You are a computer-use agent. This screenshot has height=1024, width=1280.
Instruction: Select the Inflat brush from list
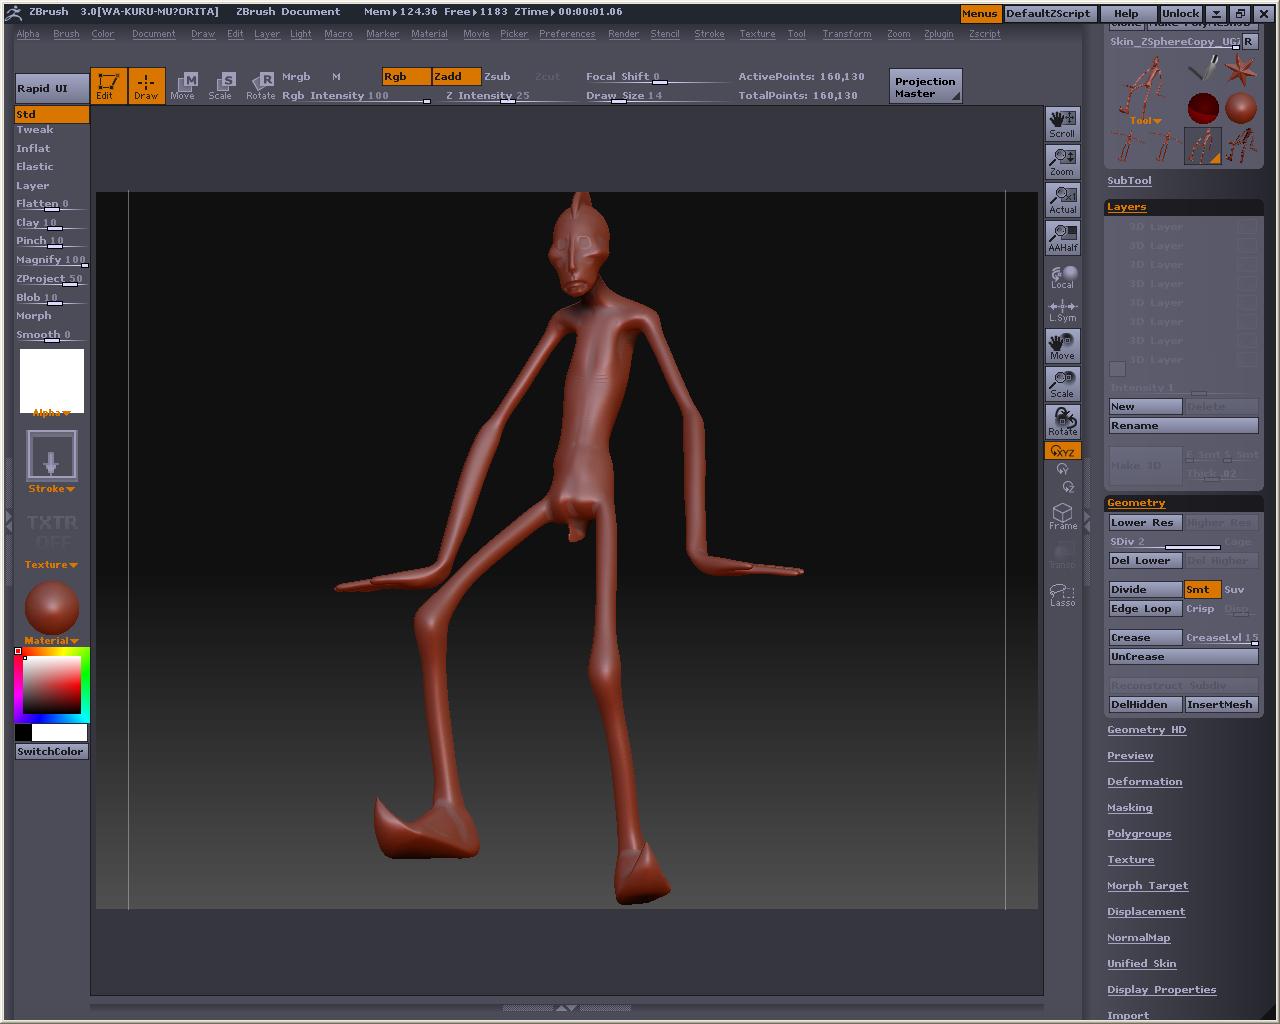(33, 148)
